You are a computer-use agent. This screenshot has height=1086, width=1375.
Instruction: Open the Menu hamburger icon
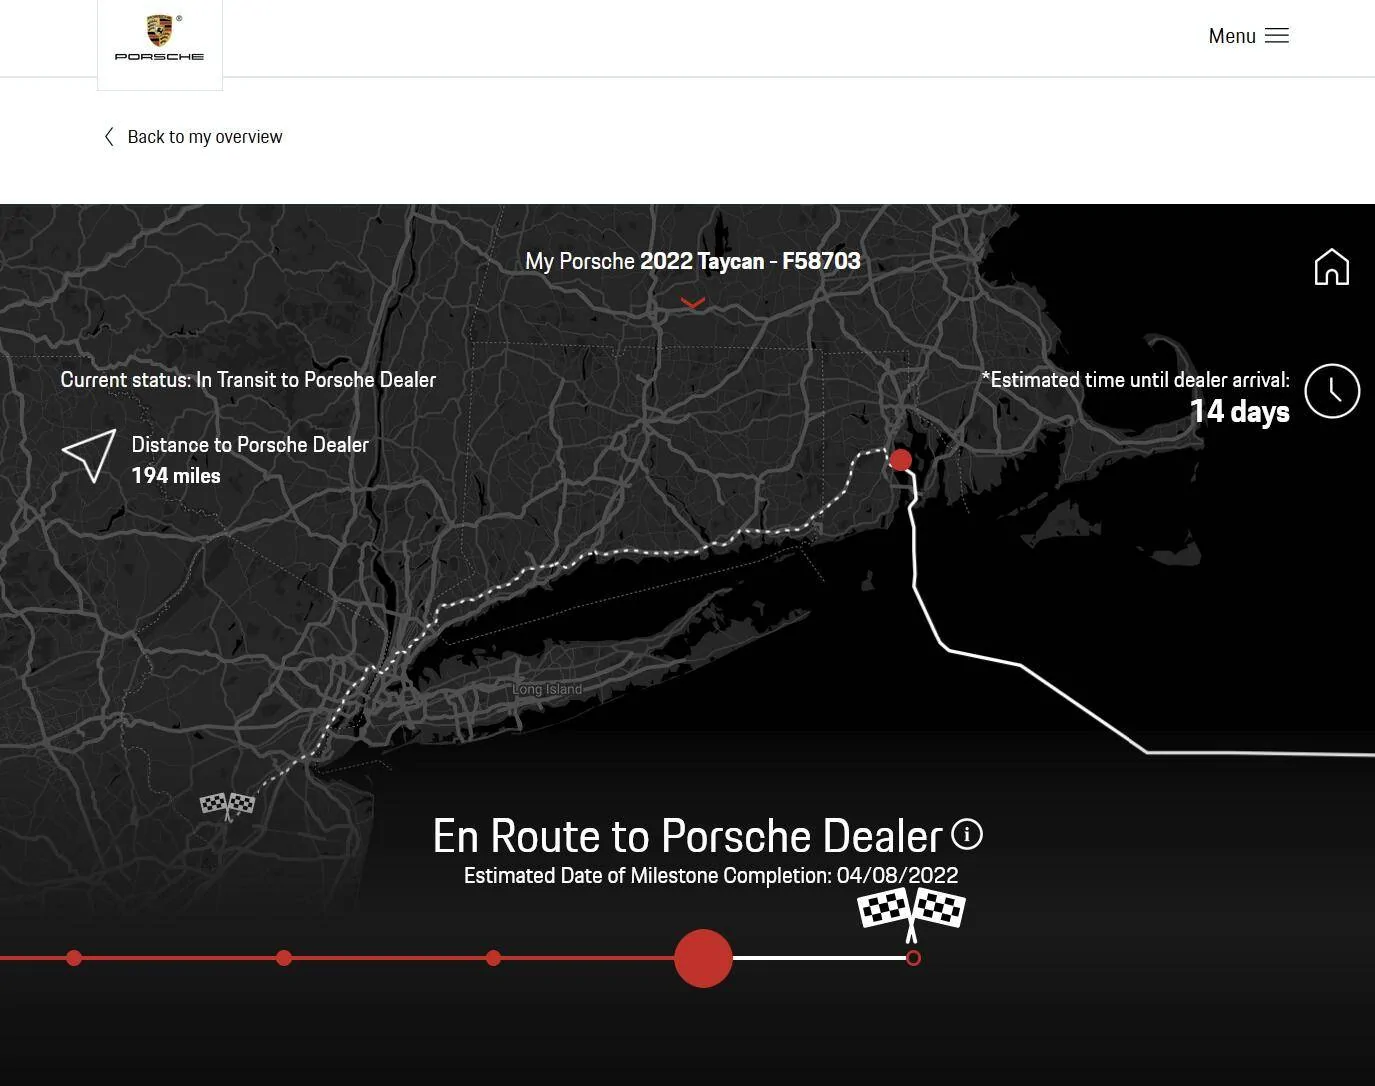coord(1276,36)
